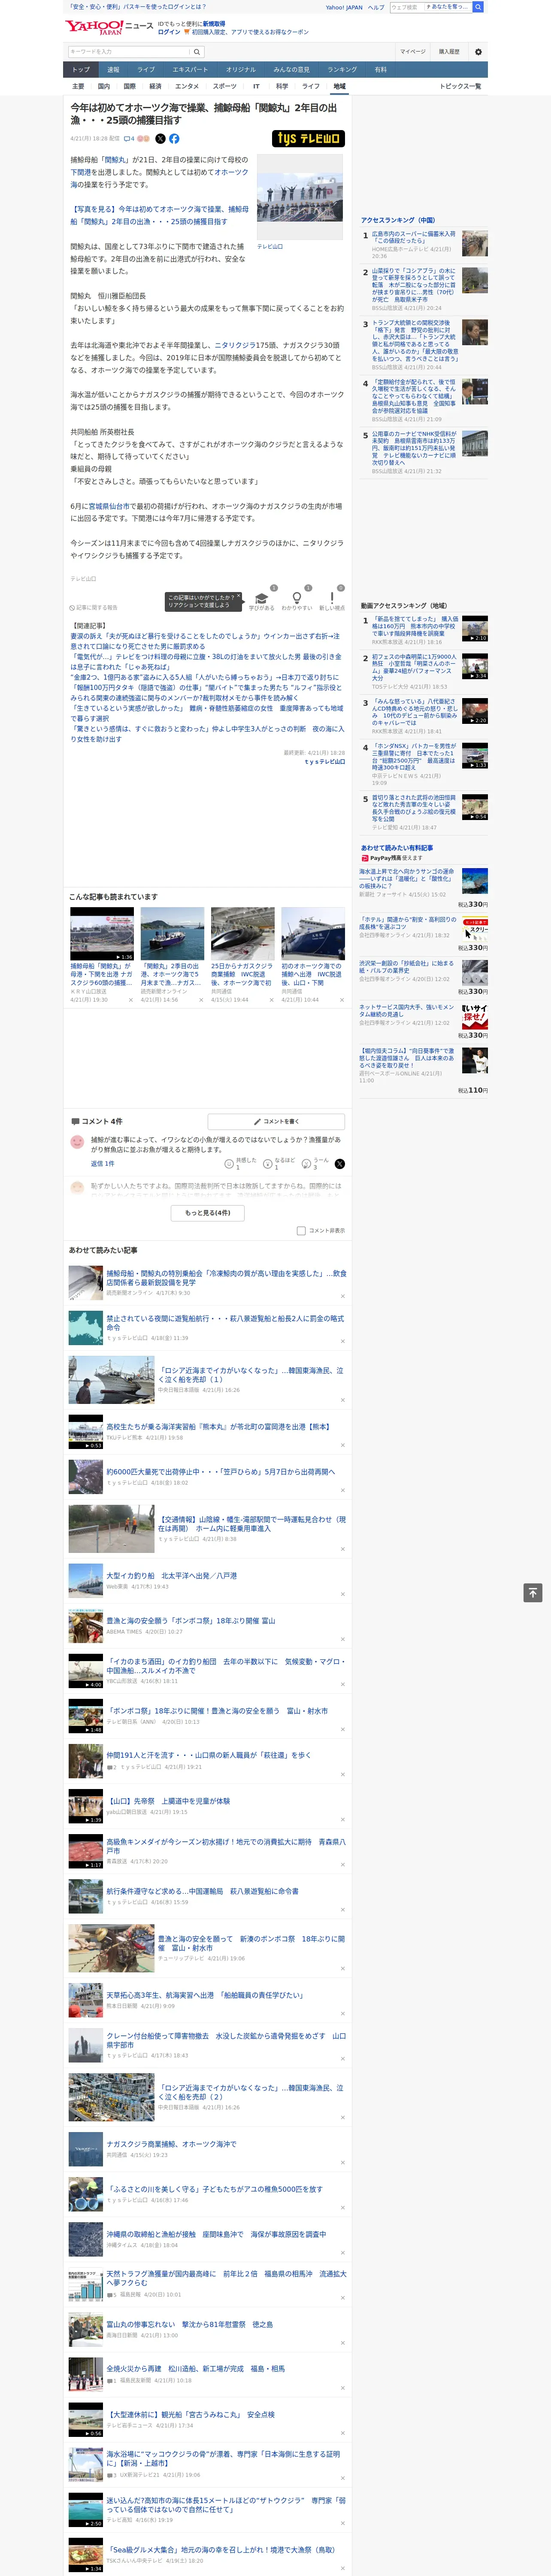
Task: Open tysテレビ山口 source link below article
Action: click(324, 762)
